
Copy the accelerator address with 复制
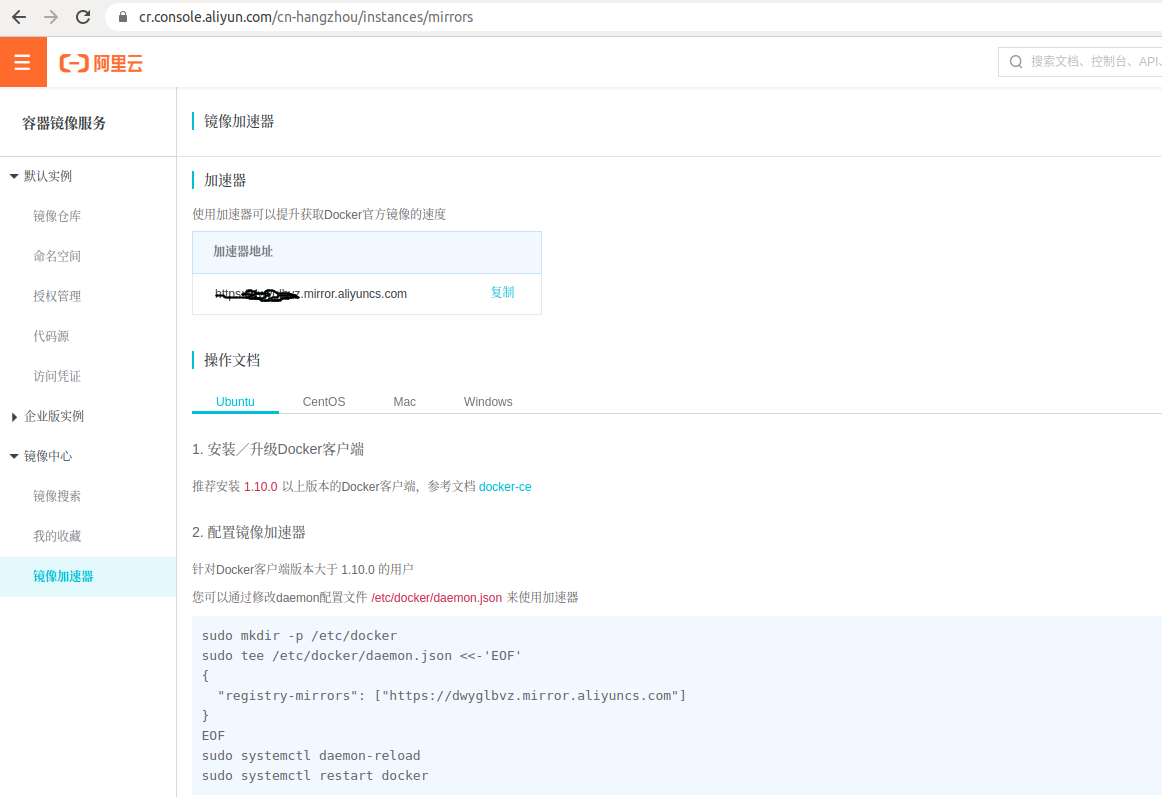pos(502,292)
